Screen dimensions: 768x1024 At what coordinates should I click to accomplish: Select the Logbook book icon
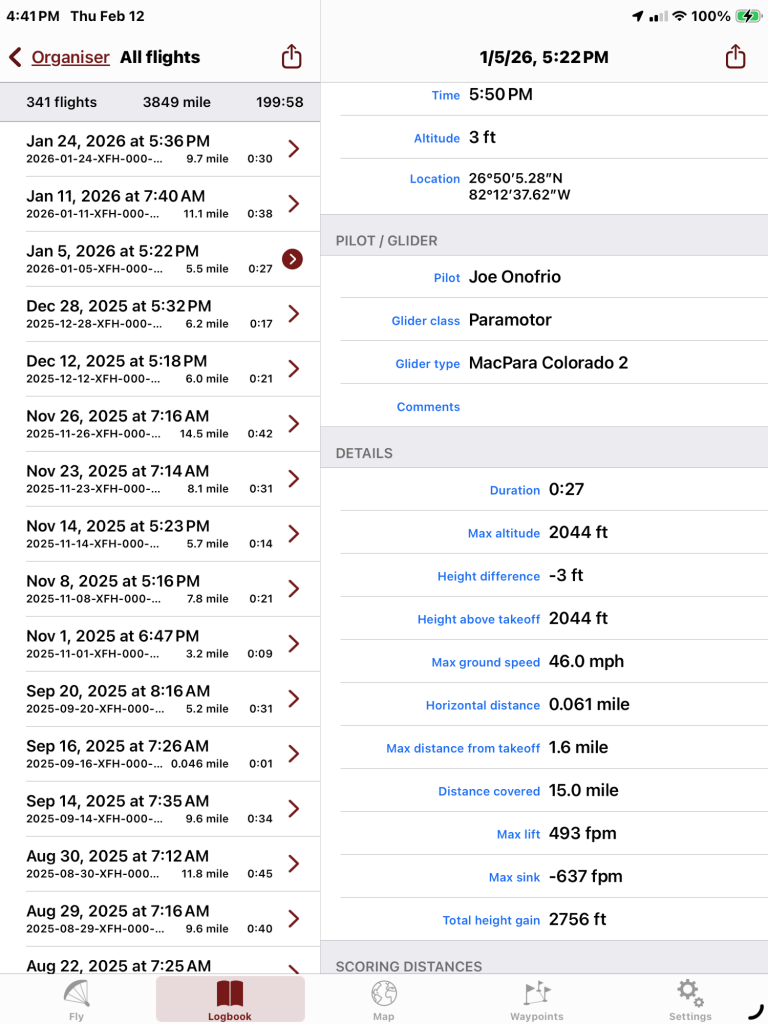coord(230,994)
